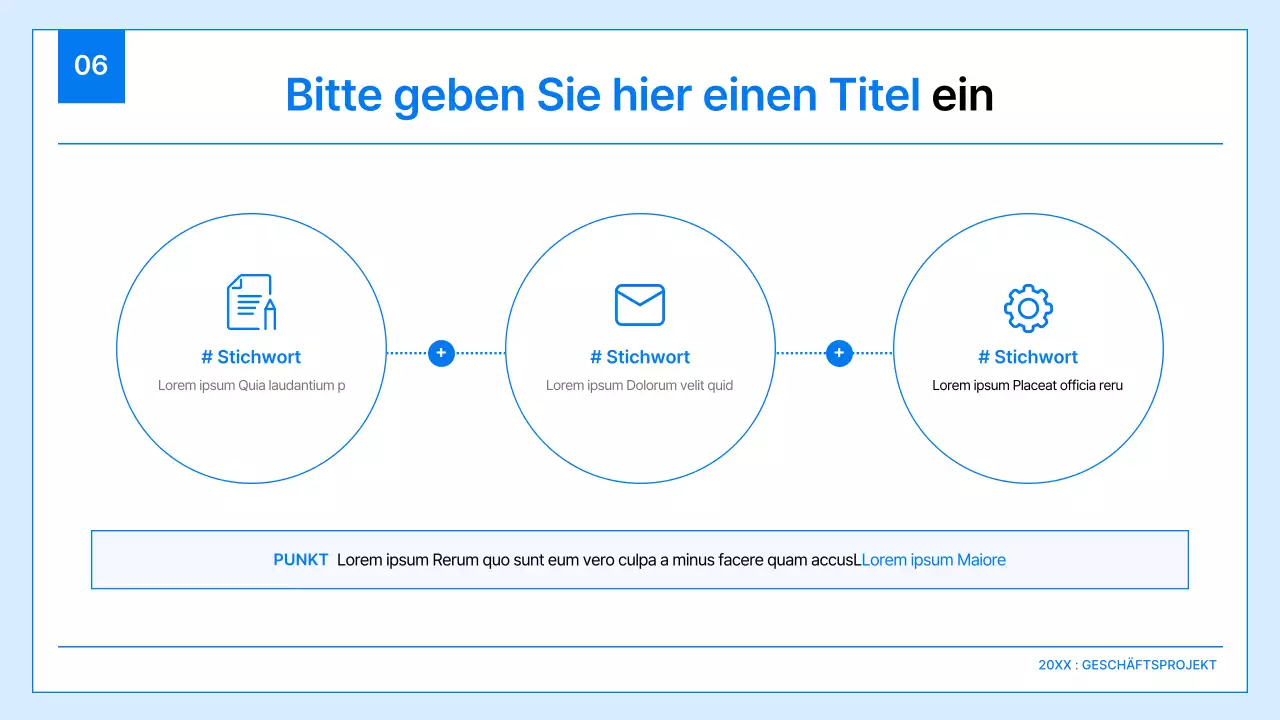Select the envelope icon in the middle circle
Image resolution: width=1280 pixels, height=720 pixels.
[639, 304]
